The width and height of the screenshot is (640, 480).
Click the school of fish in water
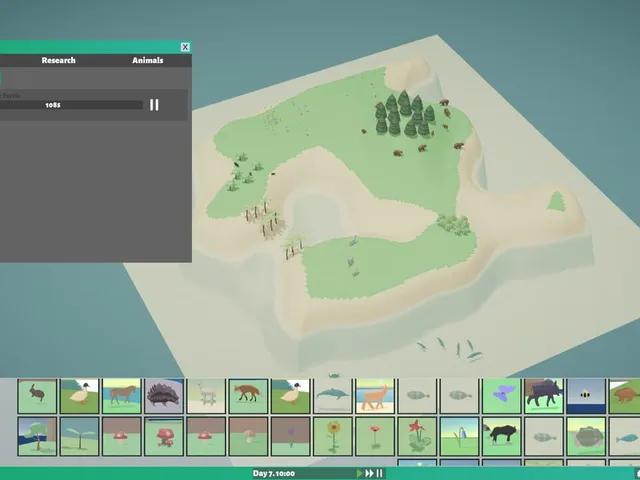point(451,350)
